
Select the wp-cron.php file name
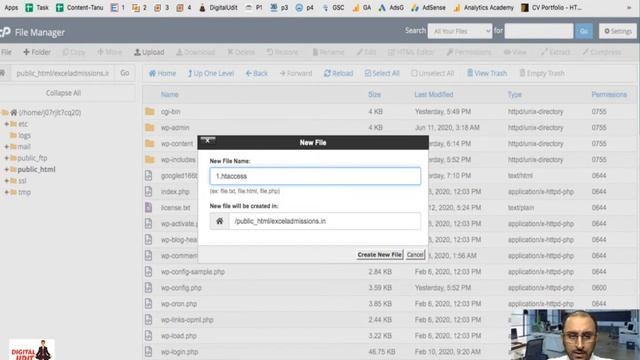pyautogui.click(x=179, y=304)
